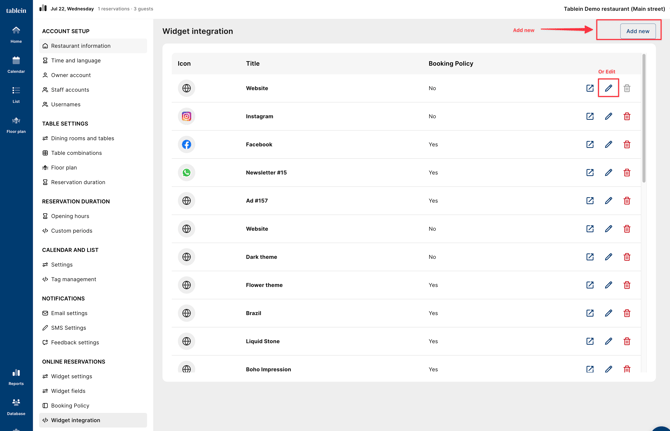Click the tablein logo
This screenshot has height=431, width=670.
[x=16, y=10]
